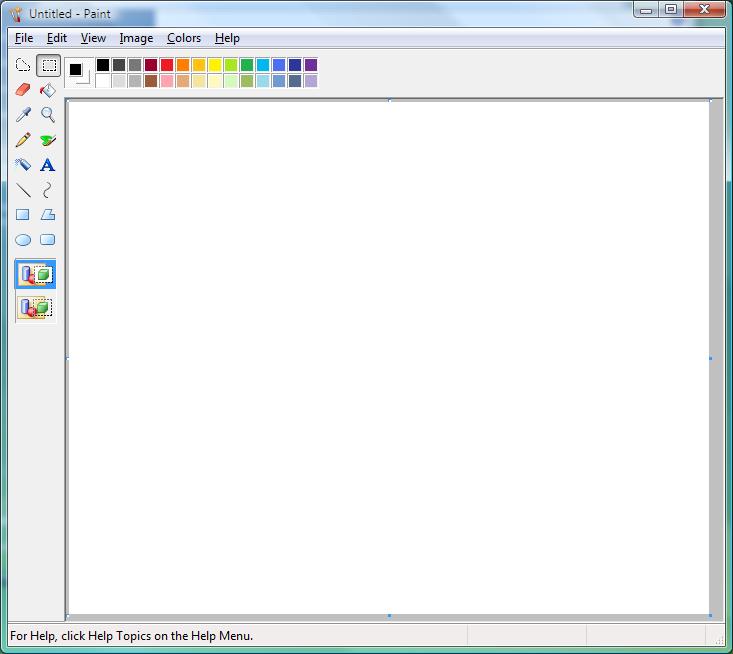The image size is (733, 654).
Task: Select the Eraser tool
Action: 23,90
